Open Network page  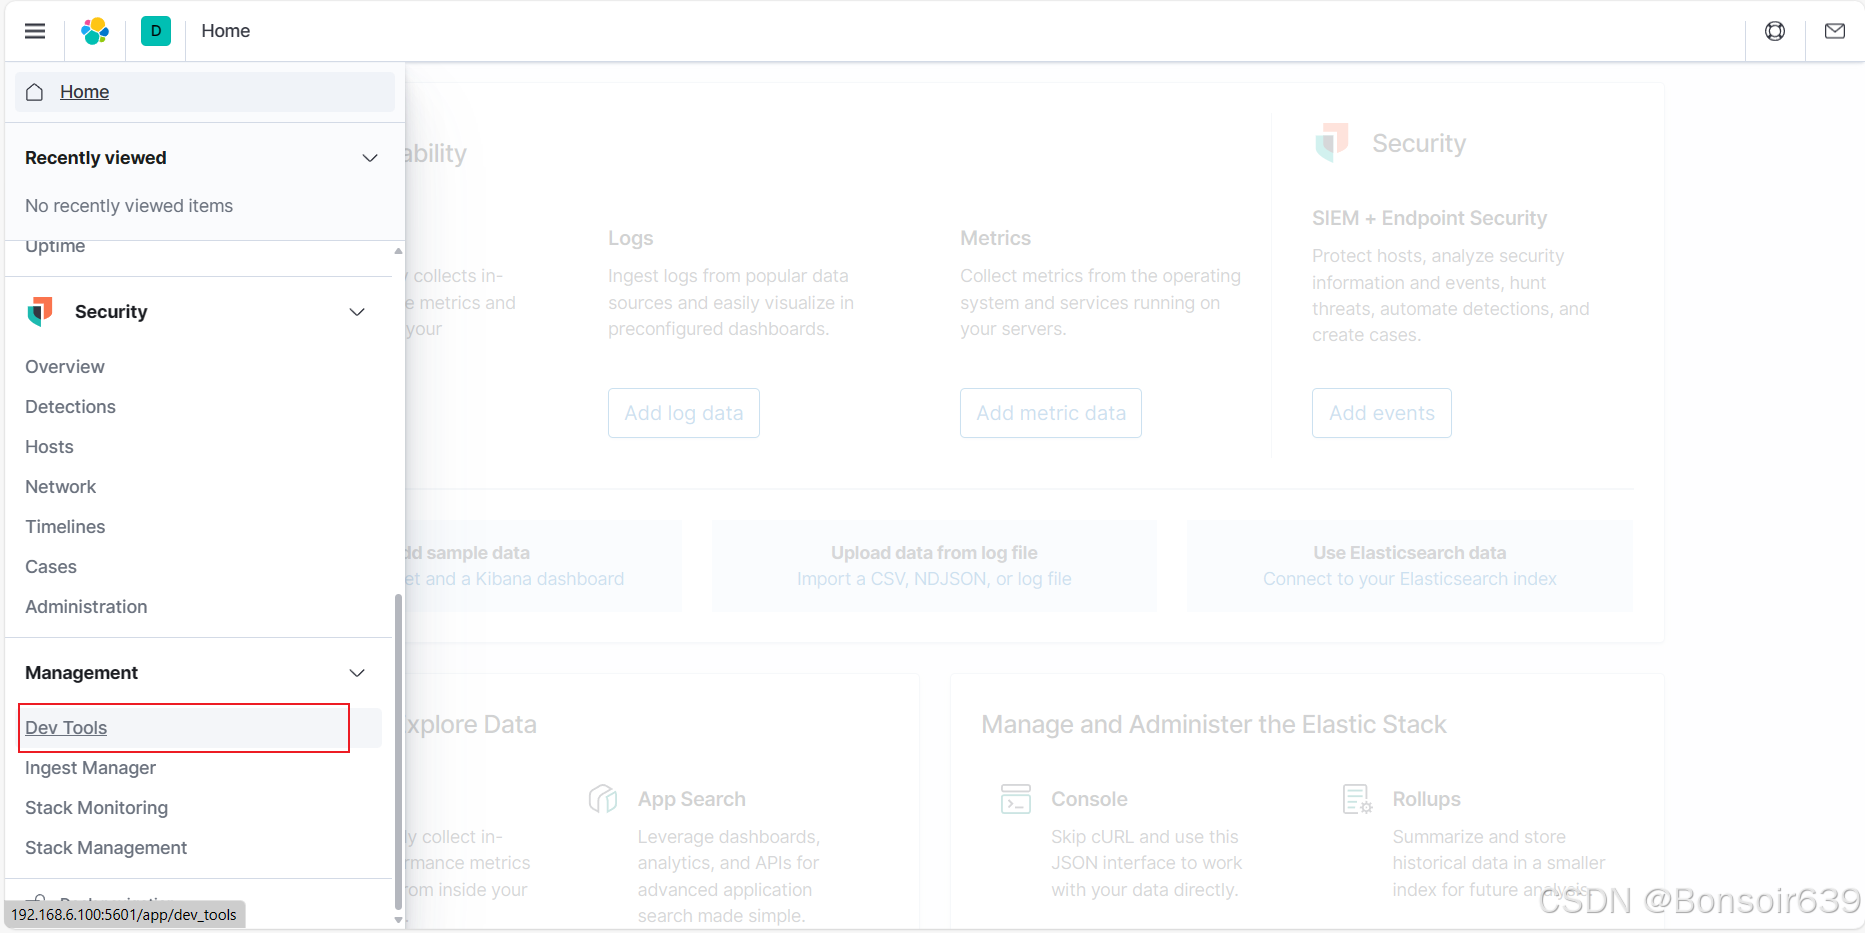60,487
